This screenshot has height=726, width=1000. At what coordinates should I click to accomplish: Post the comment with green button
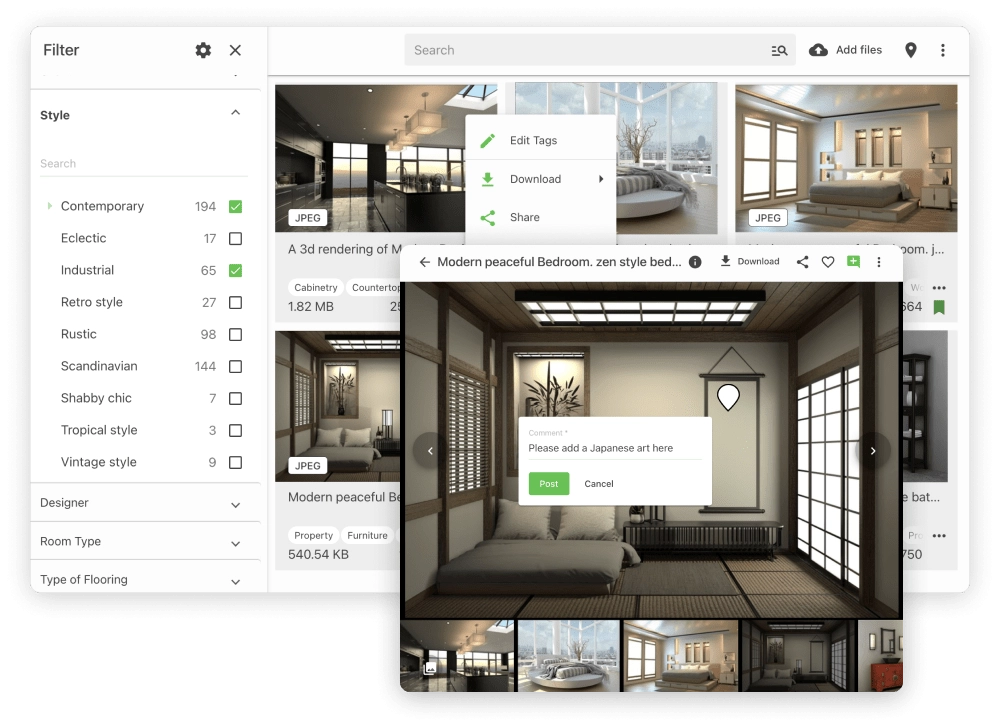click(548, 484)
